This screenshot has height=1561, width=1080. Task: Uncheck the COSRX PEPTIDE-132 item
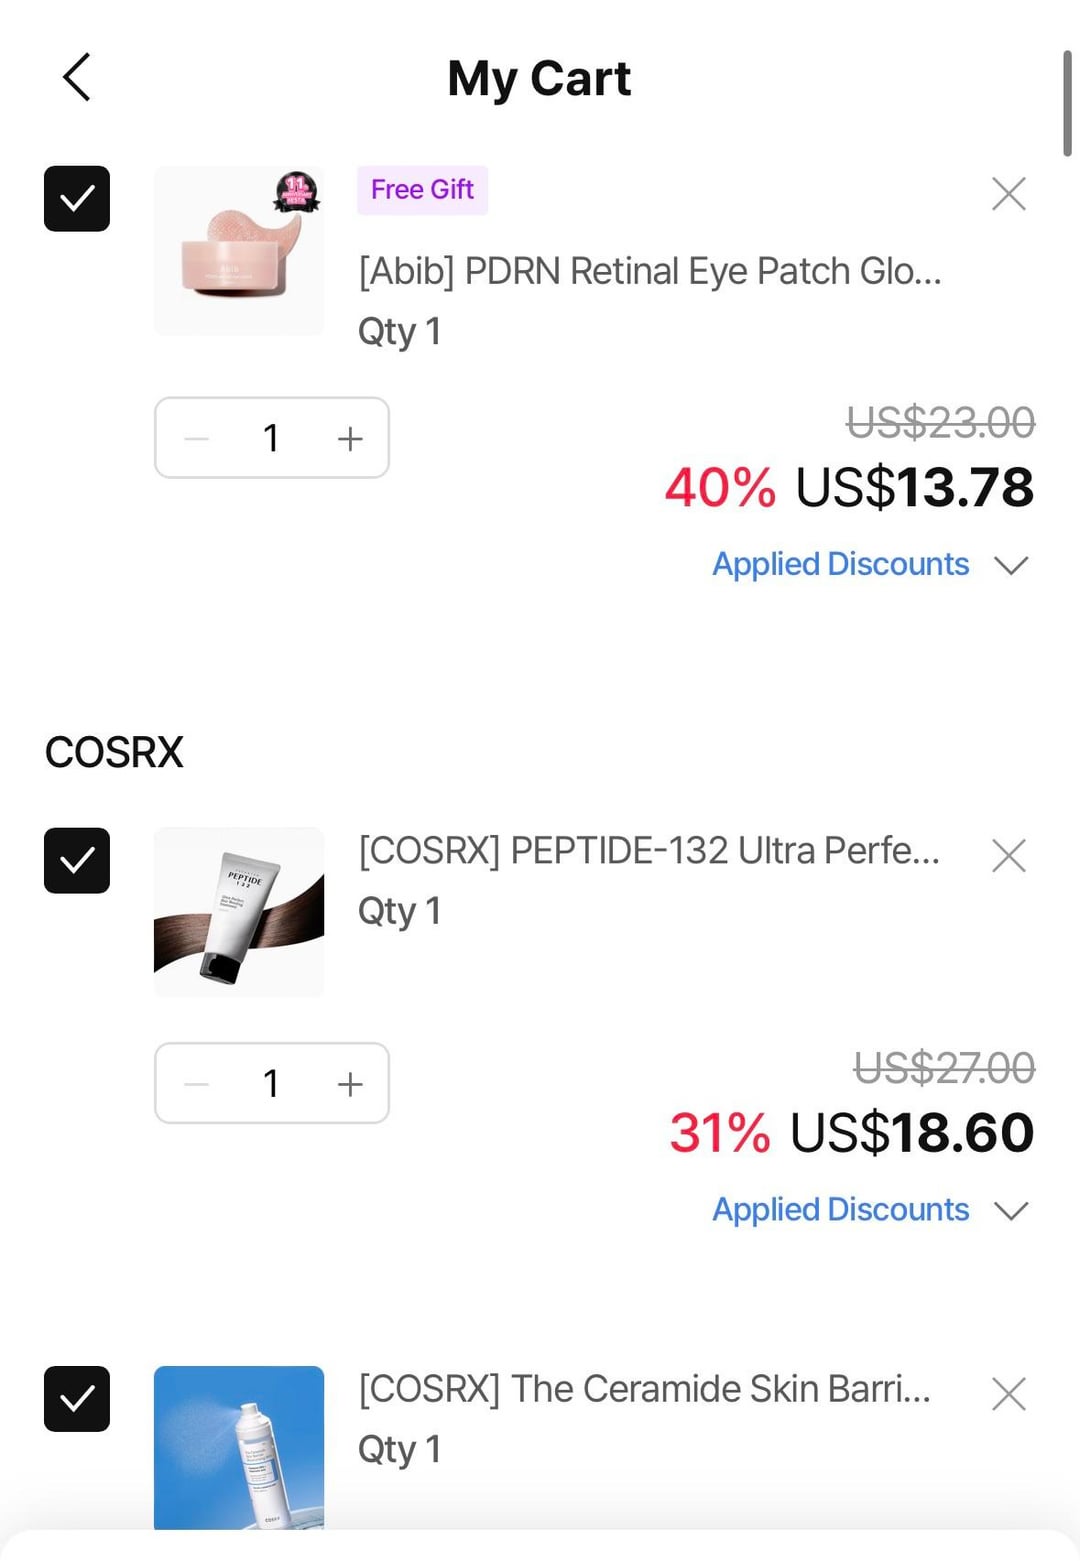(77, 861)
